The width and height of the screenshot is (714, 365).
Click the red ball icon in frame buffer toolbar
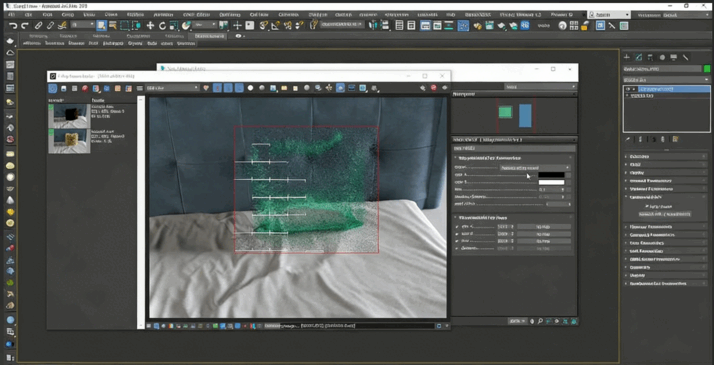point(85,88)
